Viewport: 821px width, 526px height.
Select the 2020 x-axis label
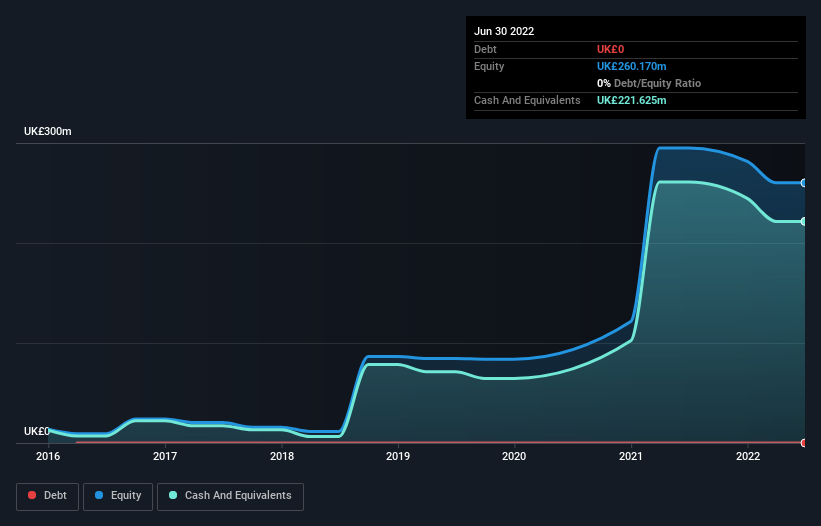(514, 456)
